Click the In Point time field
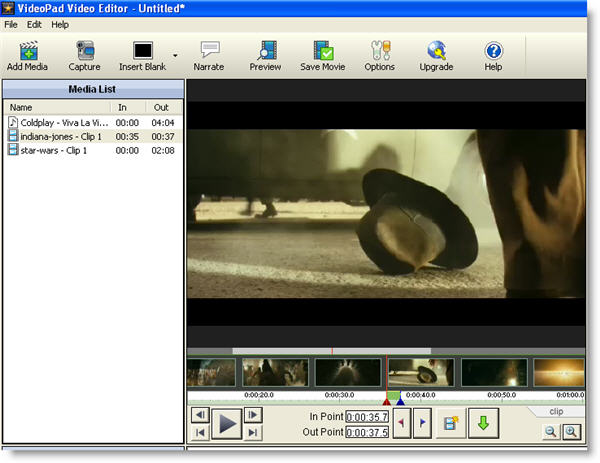The image size is (600, 463). point(367,416)
